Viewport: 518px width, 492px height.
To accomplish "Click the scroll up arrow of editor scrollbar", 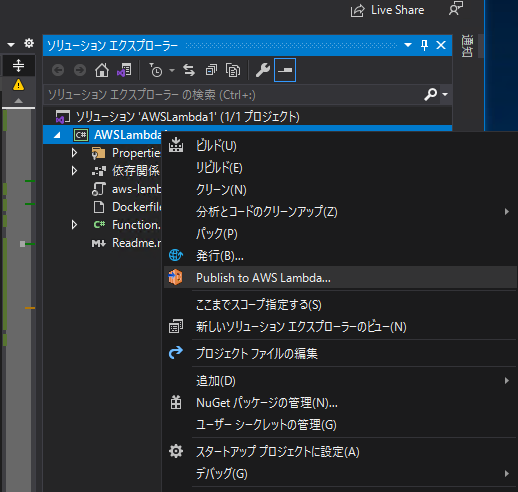I will pyautogui.click(x=19, y=100).
